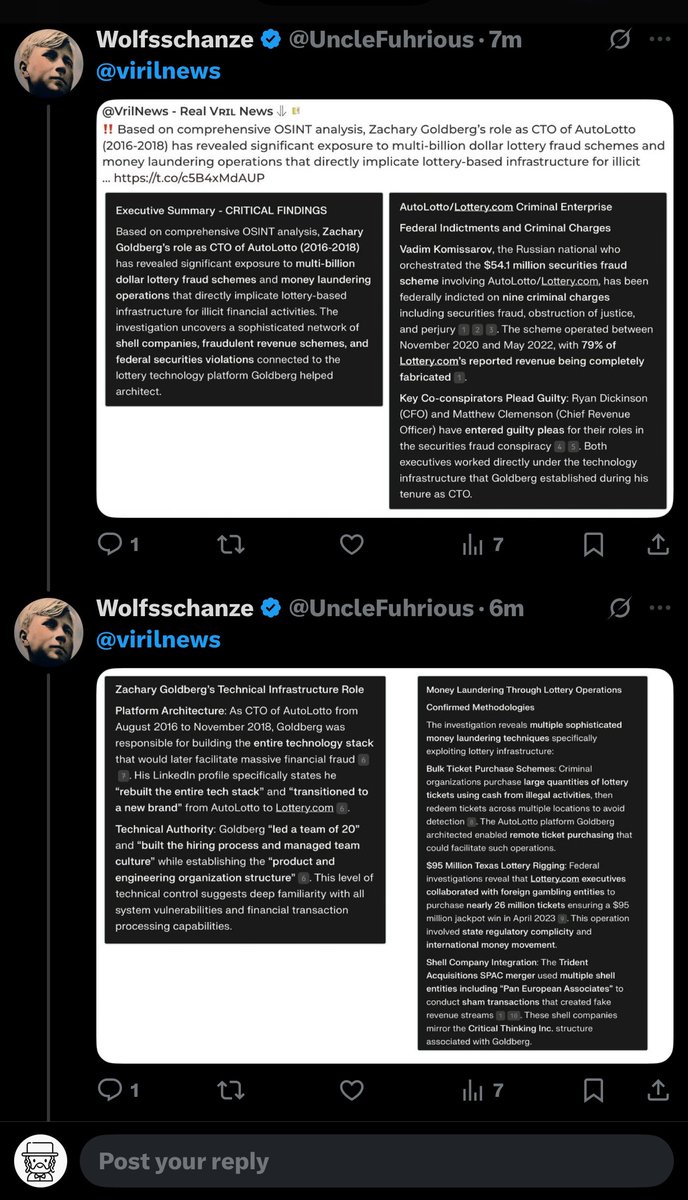Open more options on first post
This screenshot has width=688, height=1200.
coord(660,40)
